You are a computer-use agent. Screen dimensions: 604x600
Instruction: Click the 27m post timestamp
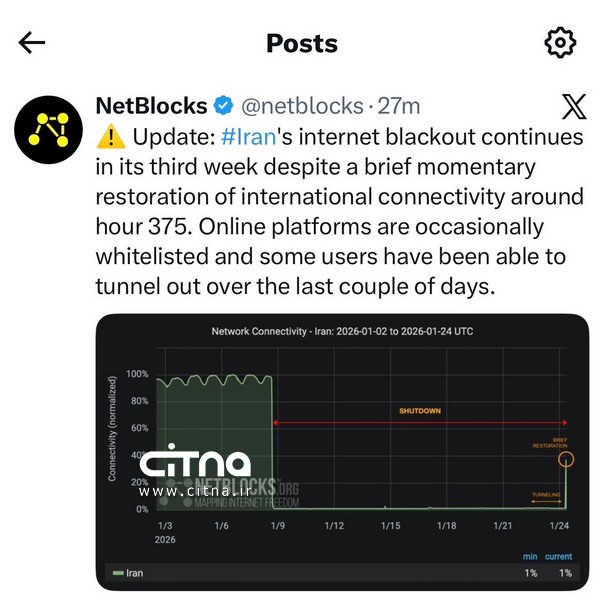400,106
